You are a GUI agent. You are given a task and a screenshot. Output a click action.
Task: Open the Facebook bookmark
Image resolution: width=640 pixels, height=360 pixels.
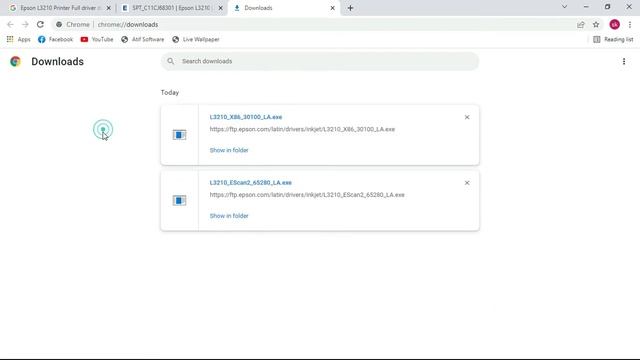click(56, 40)
